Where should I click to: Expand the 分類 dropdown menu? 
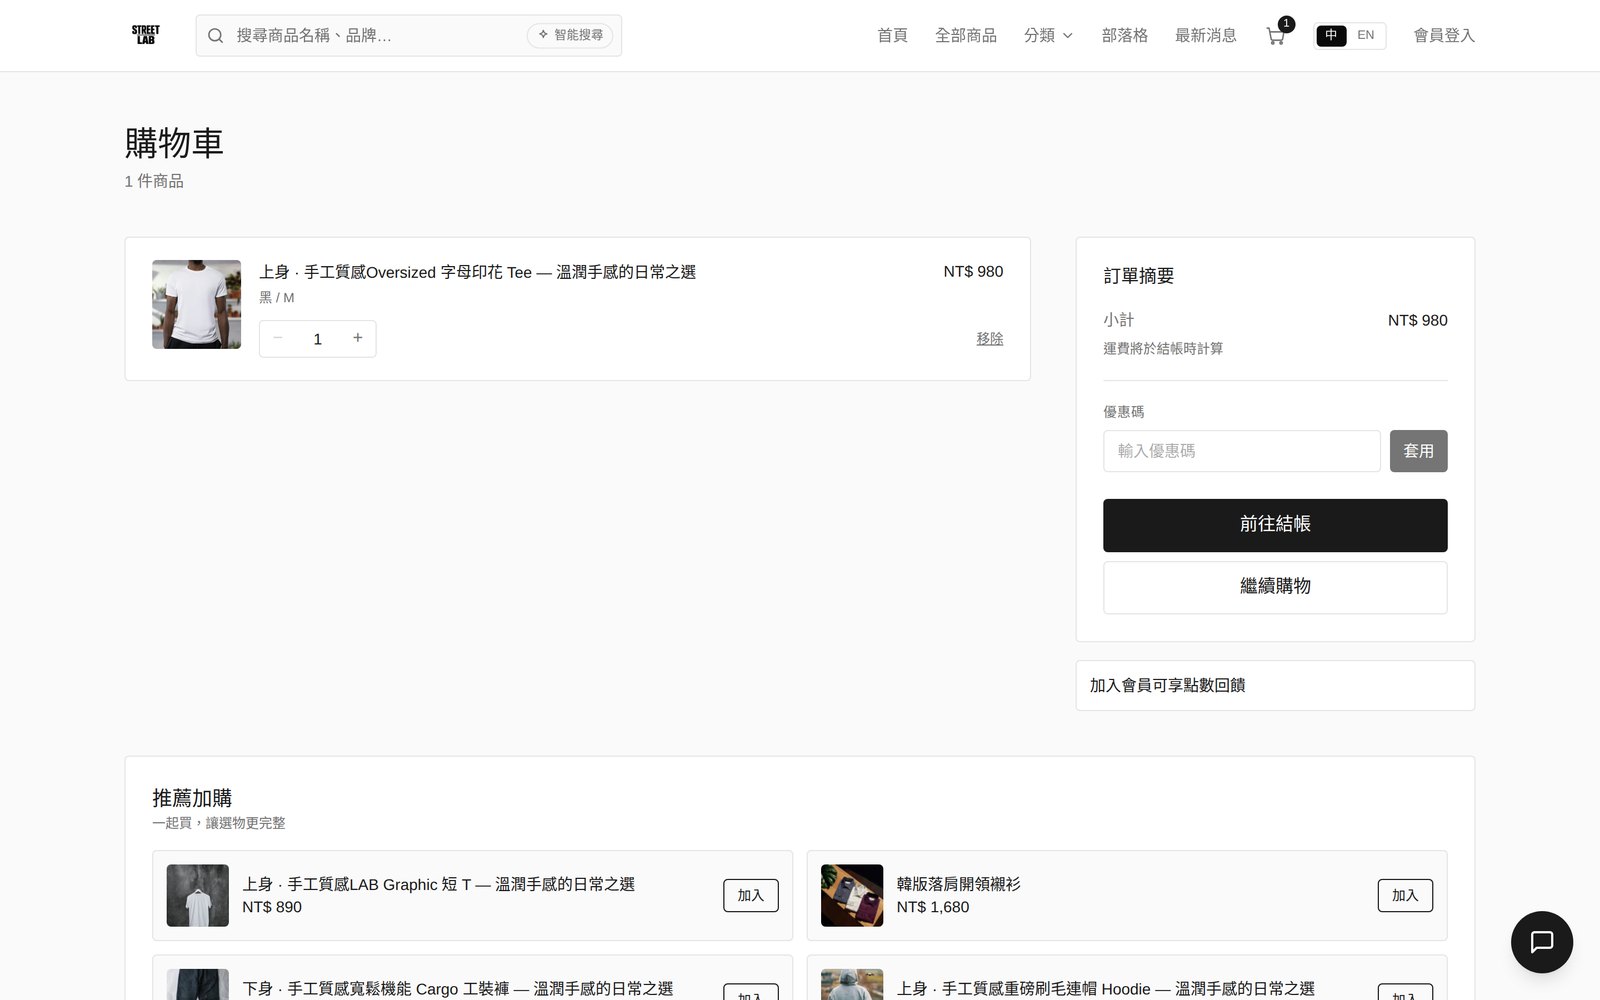(x=1048, y=35)
